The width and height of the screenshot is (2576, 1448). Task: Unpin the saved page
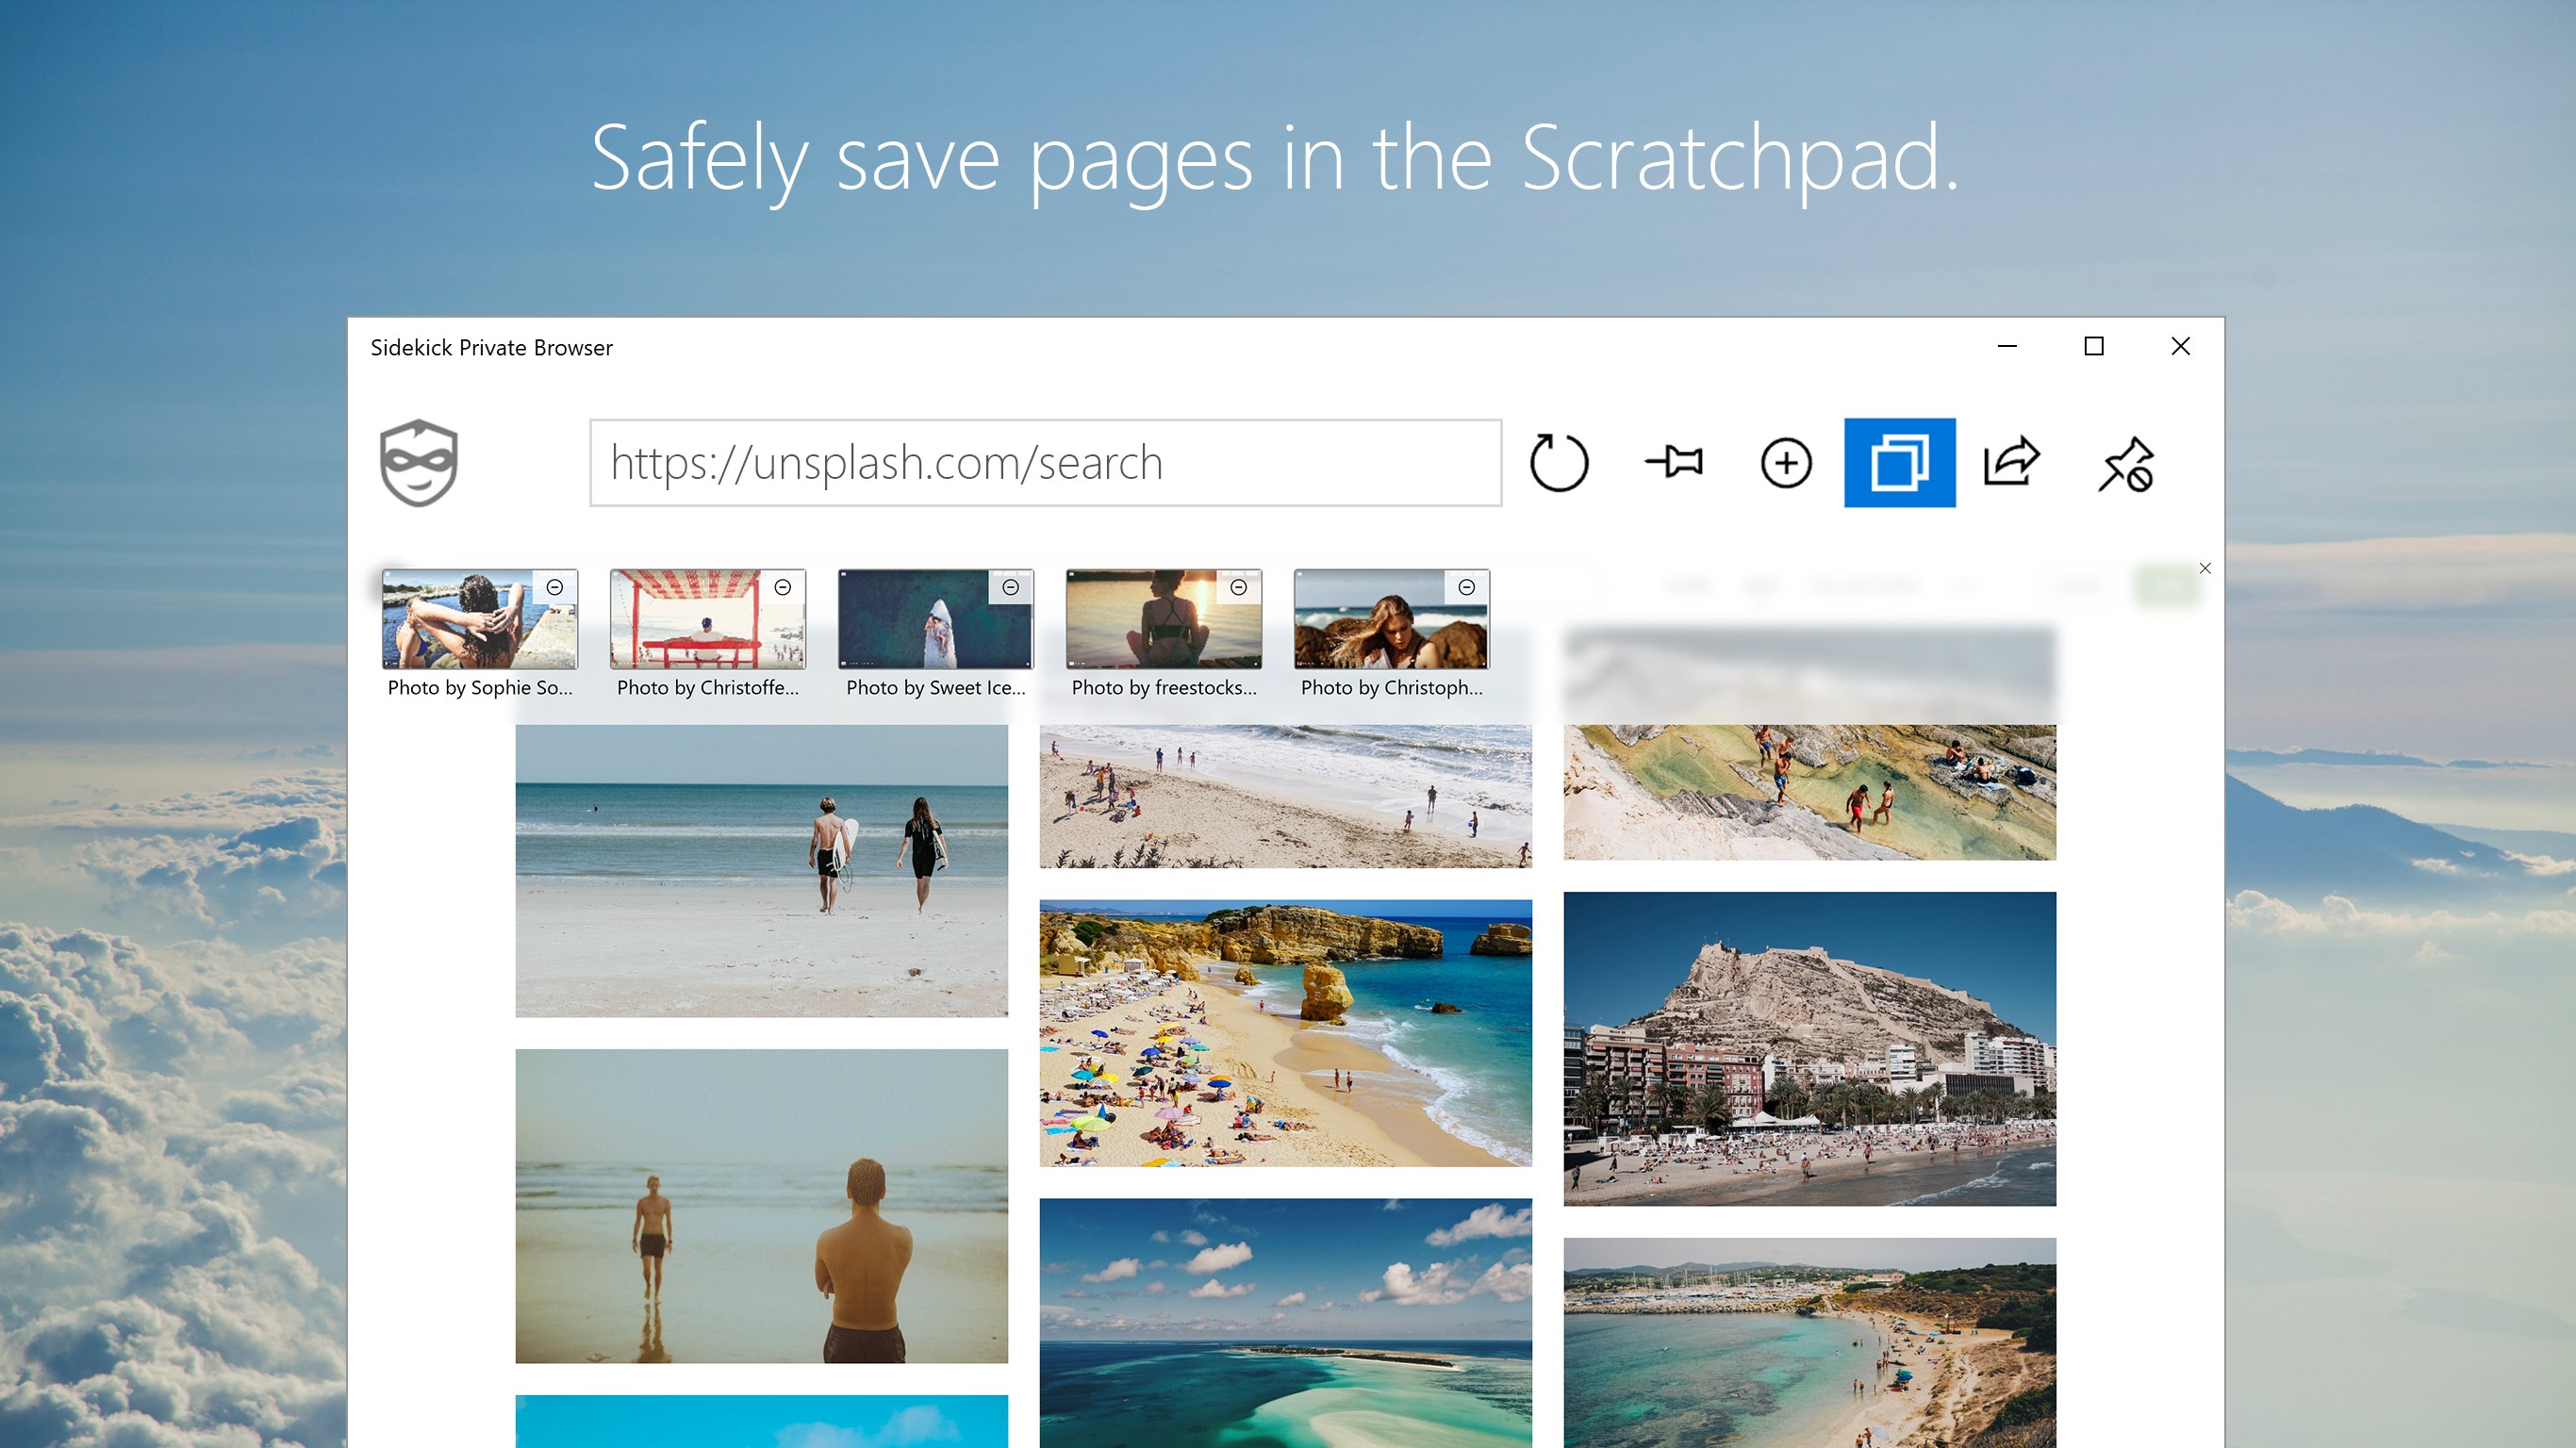[2126, 462]
